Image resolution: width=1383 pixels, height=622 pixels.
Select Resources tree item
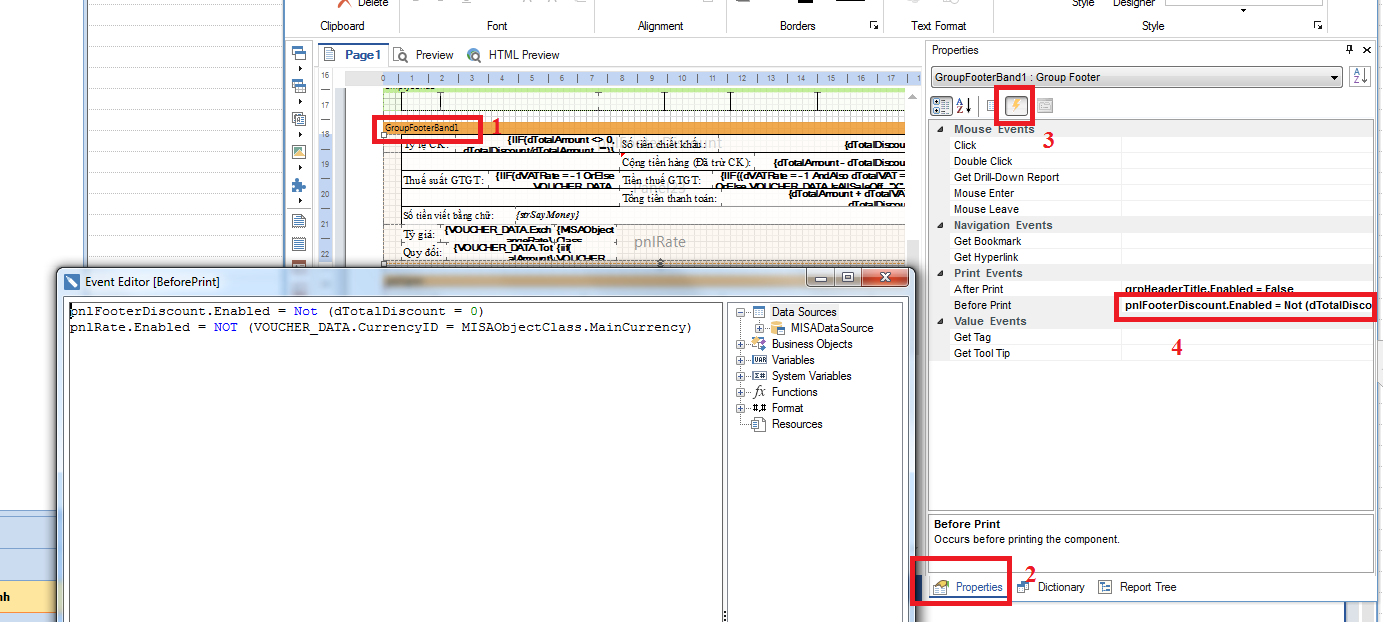[x=797, y=424]
